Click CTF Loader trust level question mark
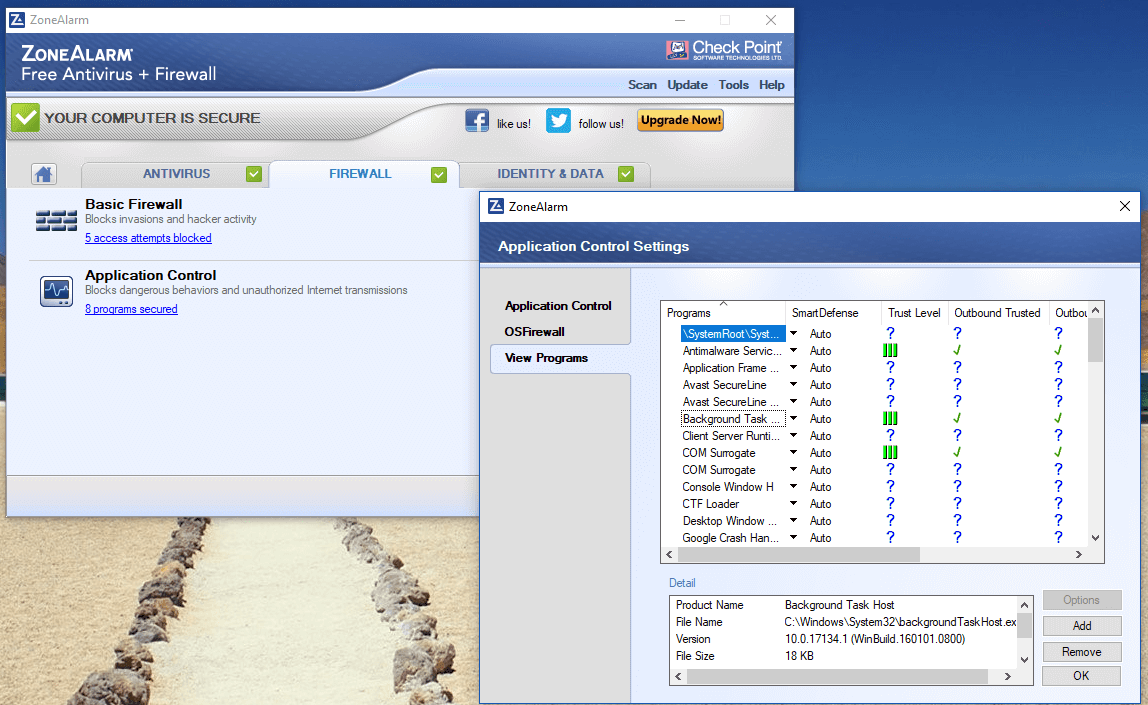This screenshot has width=1148, height=705. pyautogui.click(x=890, y=504)
